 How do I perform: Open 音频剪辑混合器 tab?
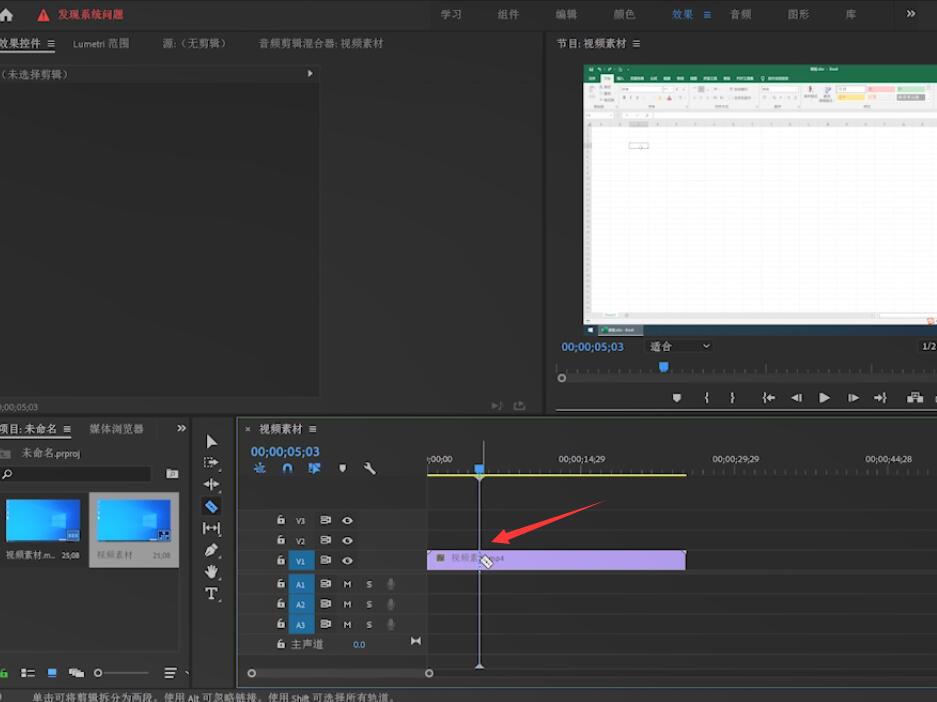coord(321,44)
